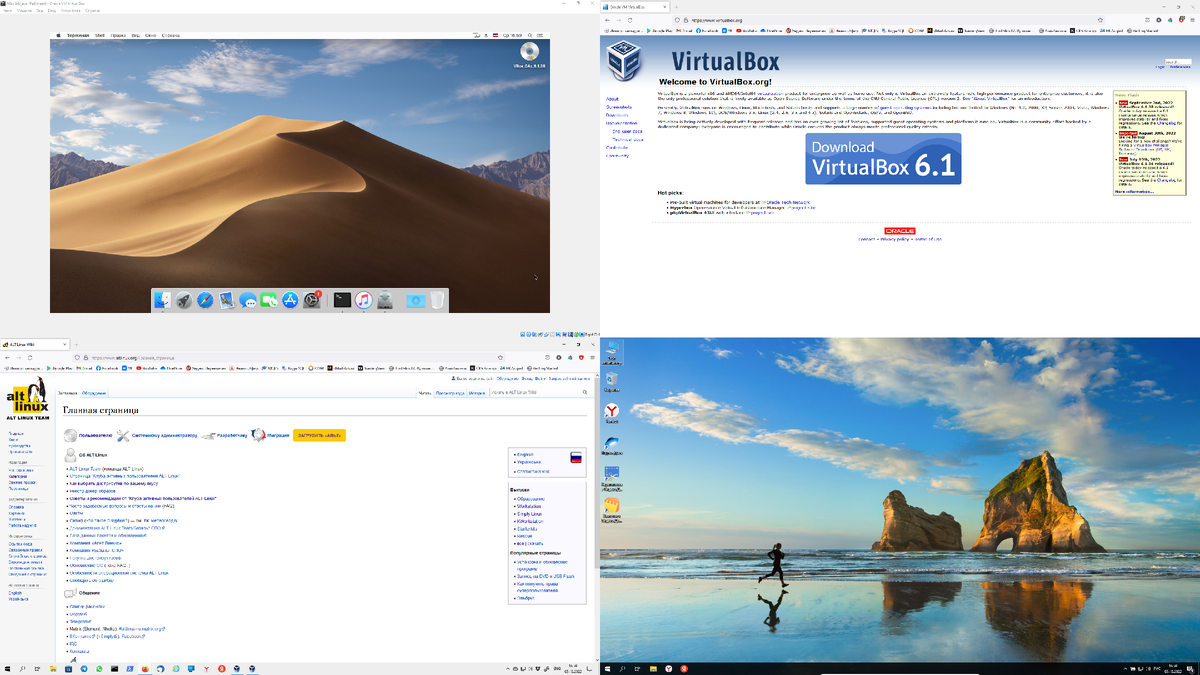The image size is (1200, 675).
Task: Open Yandex browser icon on guest desktop
Action: [x=612, y=411]
